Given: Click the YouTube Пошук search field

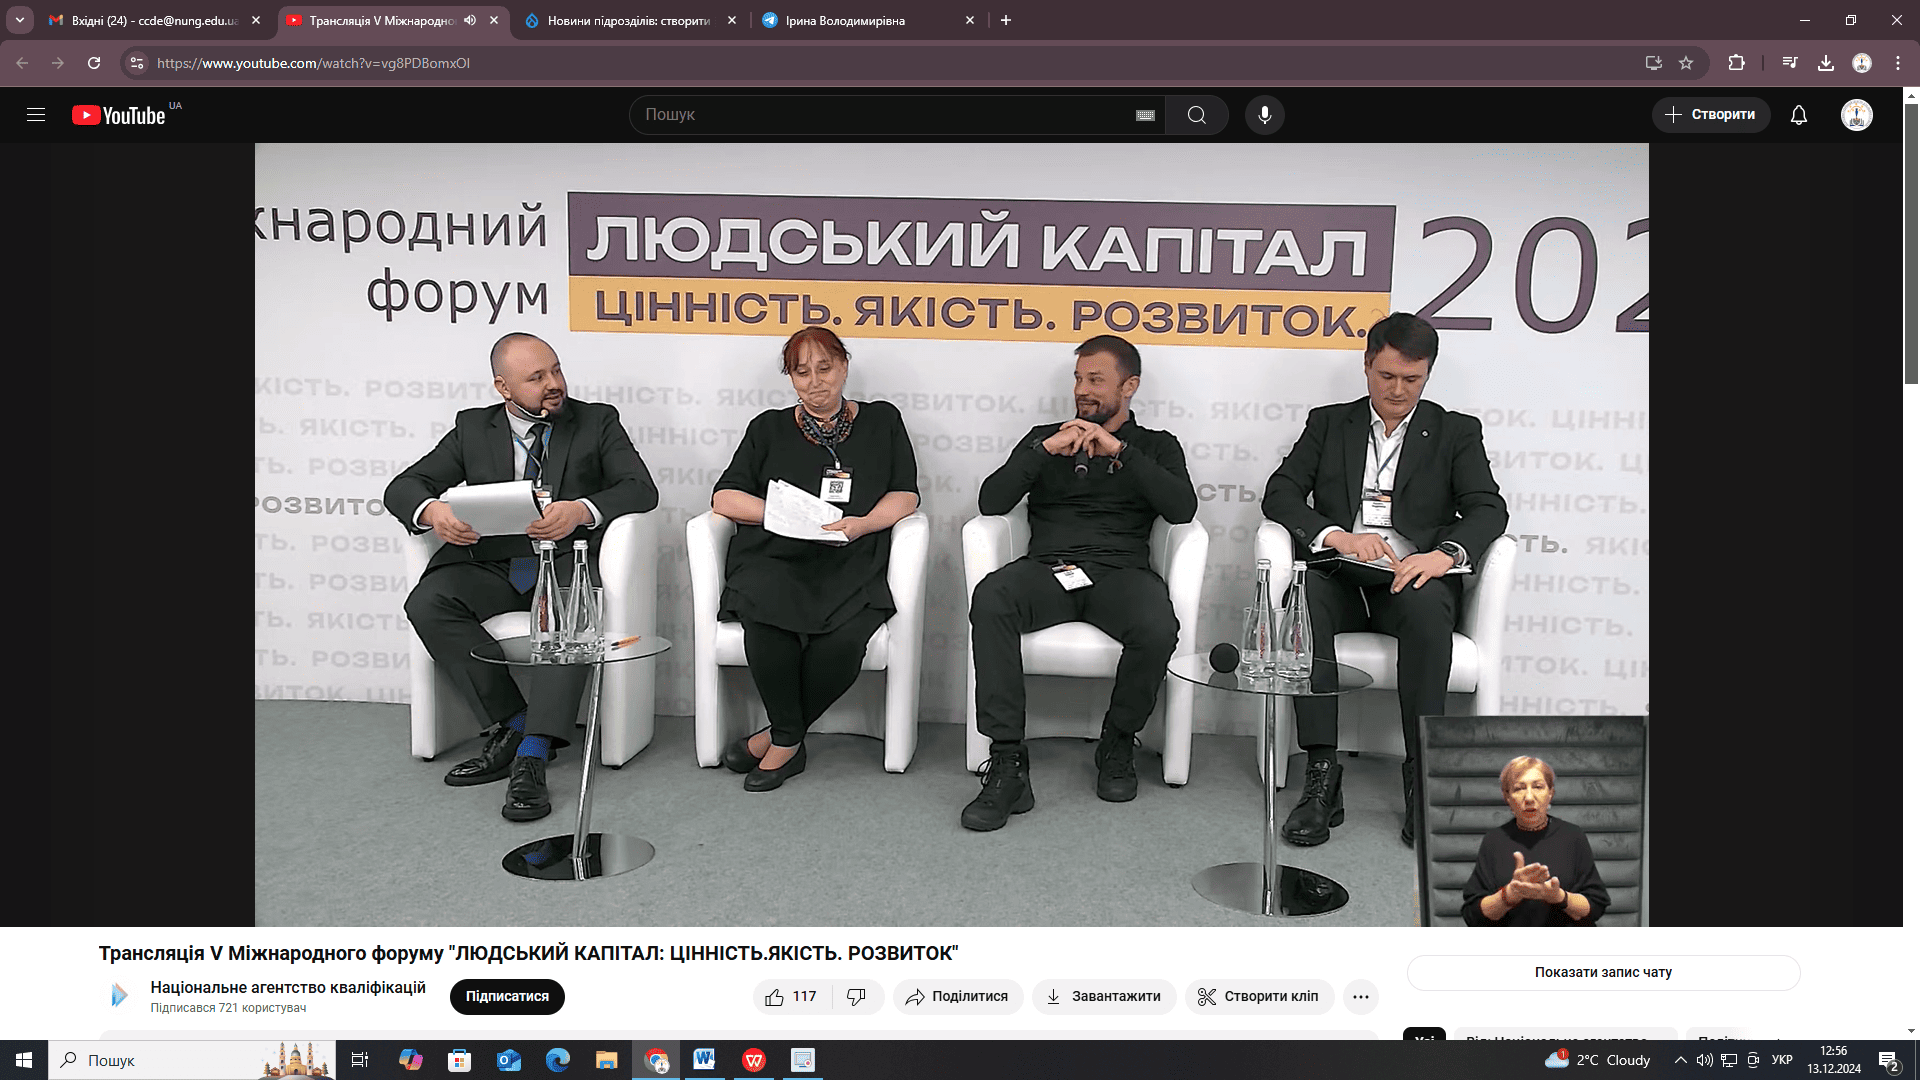Looking at the screenshot, I should [880, 115].
